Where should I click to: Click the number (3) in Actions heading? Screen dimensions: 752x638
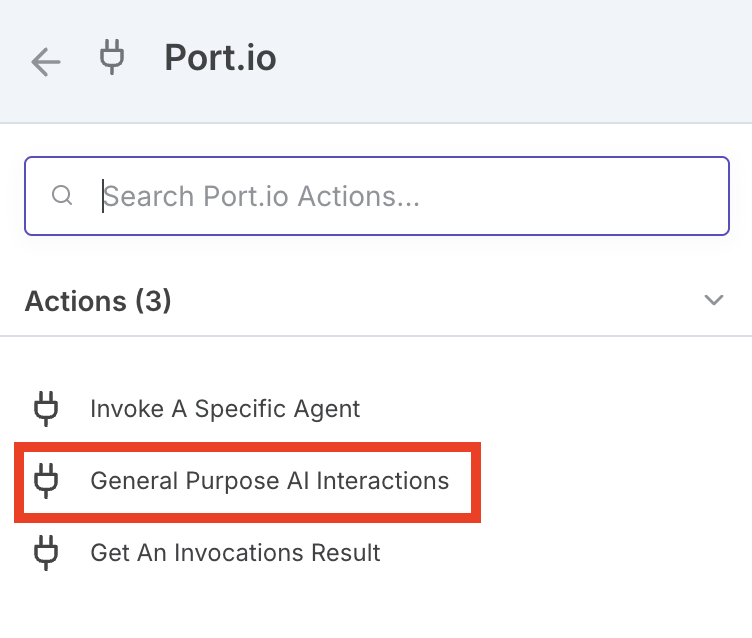153,300
